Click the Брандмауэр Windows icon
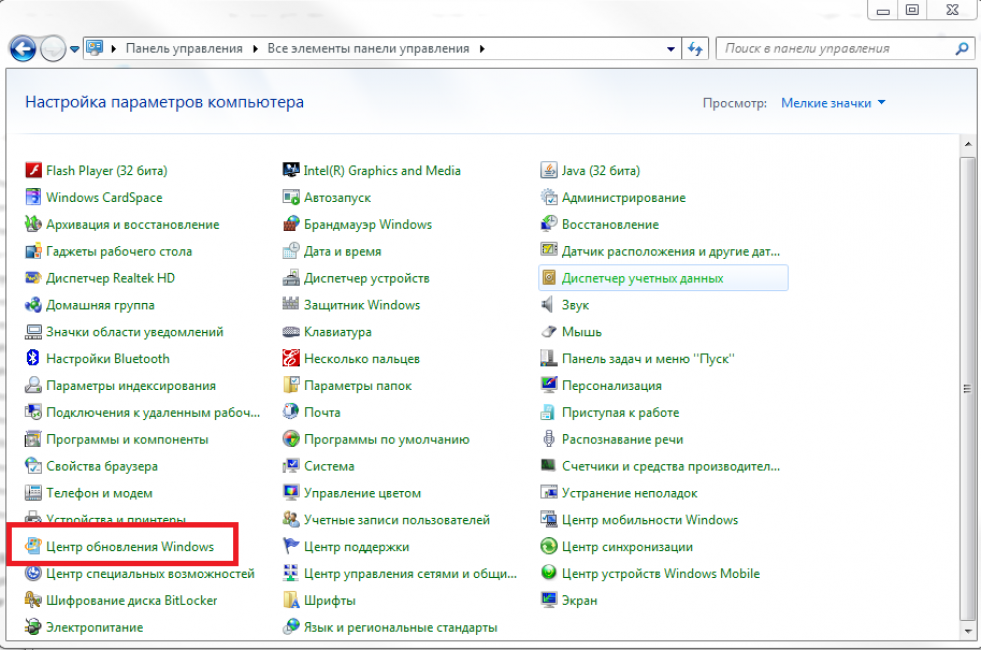Screen dimensions: 981x650 [x=291, y=224]
